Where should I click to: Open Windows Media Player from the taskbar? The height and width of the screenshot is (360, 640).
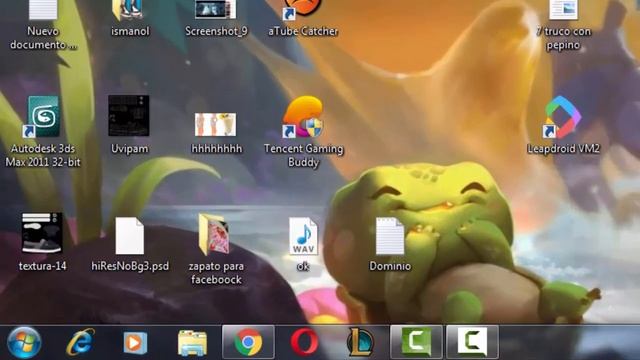135,342
